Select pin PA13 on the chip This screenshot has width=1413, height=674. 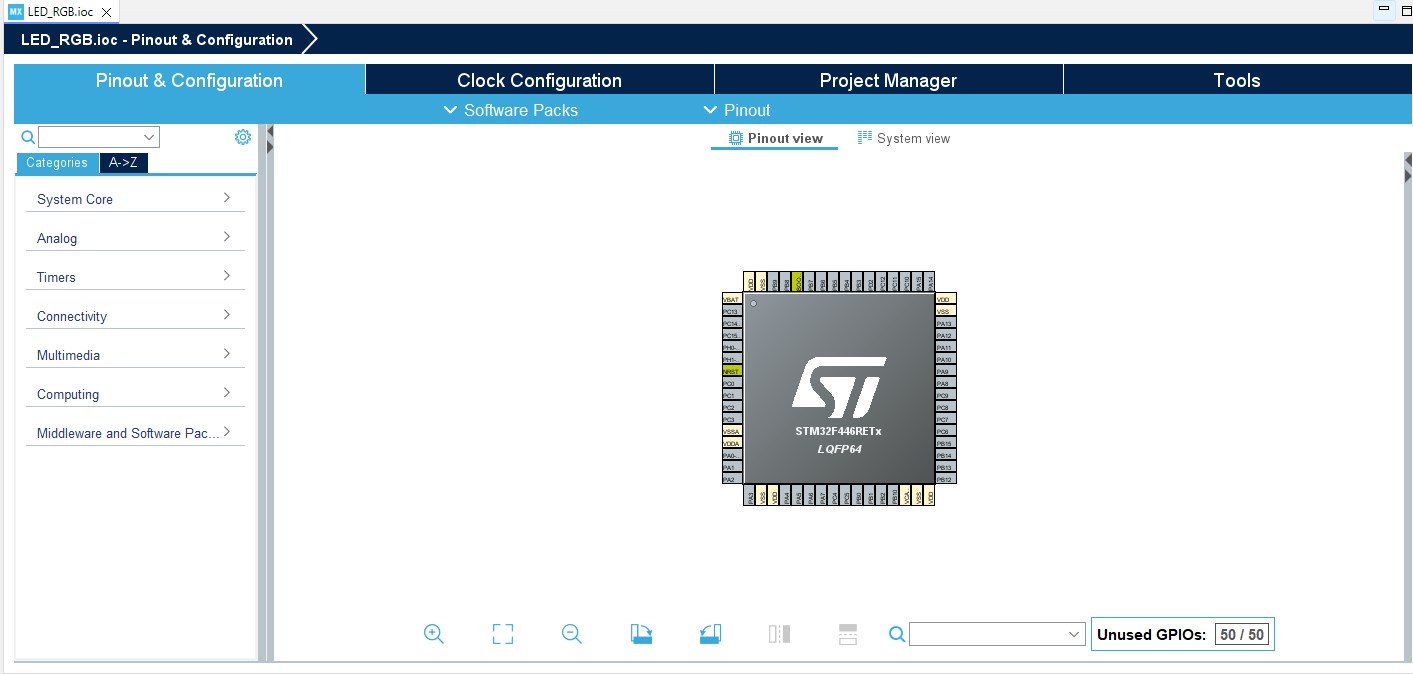pyautogui.click(x=946, y=323)
